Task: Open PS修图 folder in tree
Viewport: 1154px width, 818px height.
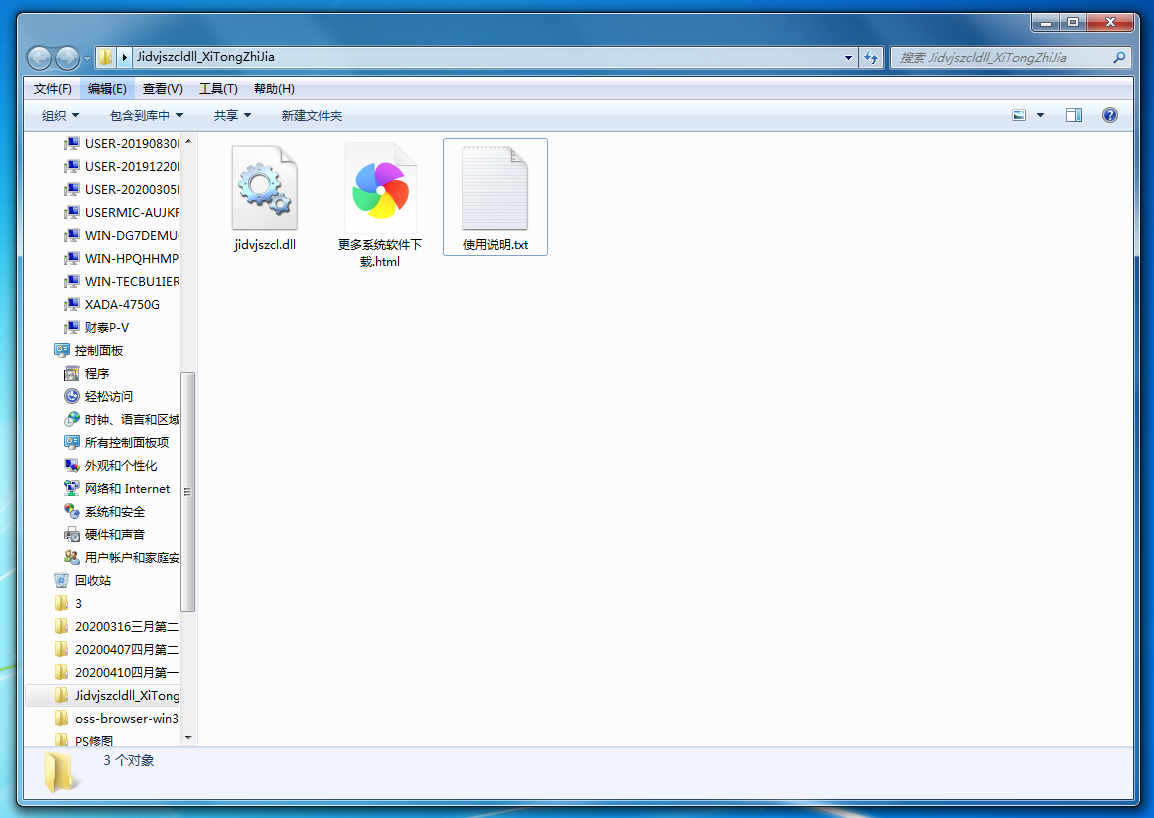Action: [84, 740]
